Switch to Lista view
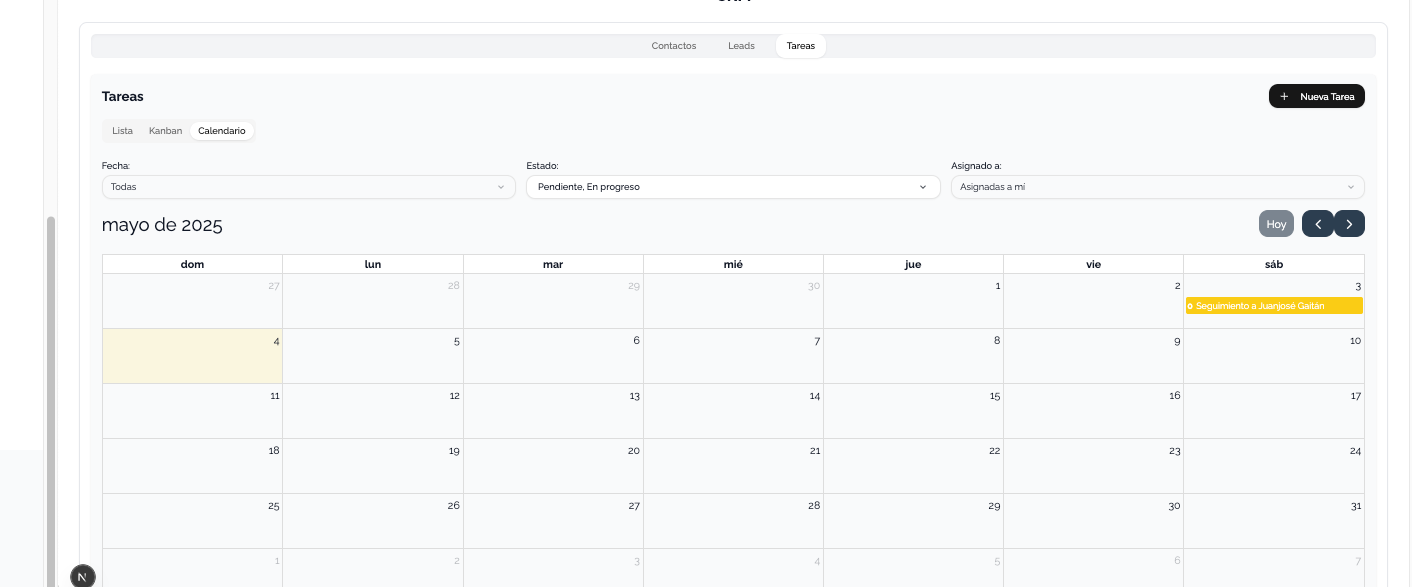The width and height of the screenshot is (1412, 587). pos(122,131)
